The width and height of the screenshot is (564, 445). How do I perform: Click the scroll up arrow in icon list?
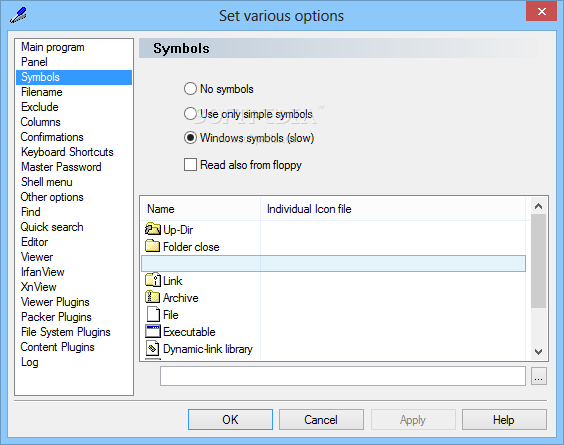click(x=538, y=206)
